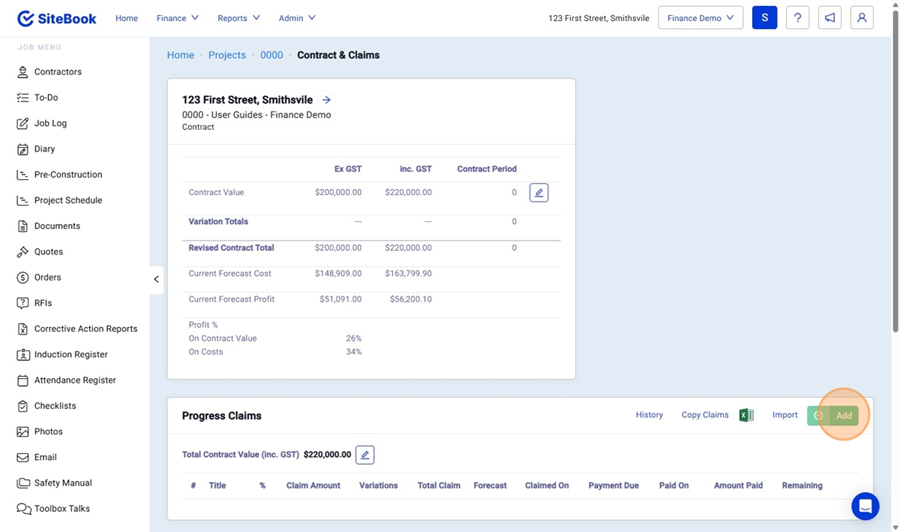This screenshot has height=532, width=900.
Task: Edit contract value with pencil icon
Action: click(x=538, y=193)
